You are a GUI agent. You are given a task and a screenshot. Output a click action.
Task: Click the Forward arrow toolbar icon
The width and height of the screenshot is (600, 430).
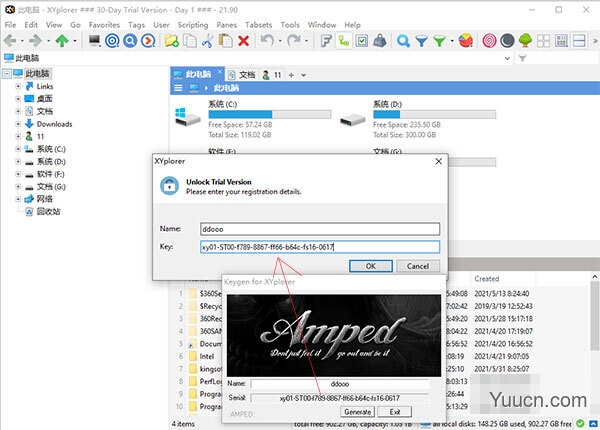pos(36,41)
